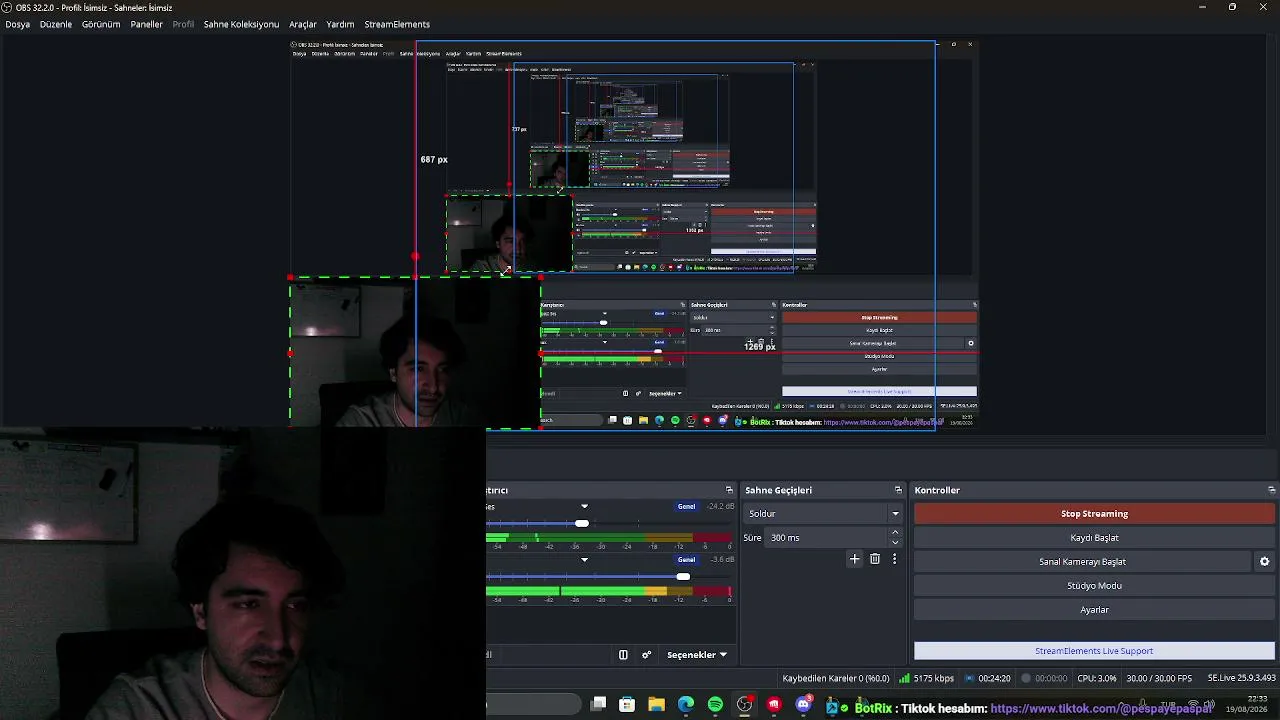Start recording with Kaydı Başlat
The width and height of the screenshot is (1280, 720).
click(1094, 538)
